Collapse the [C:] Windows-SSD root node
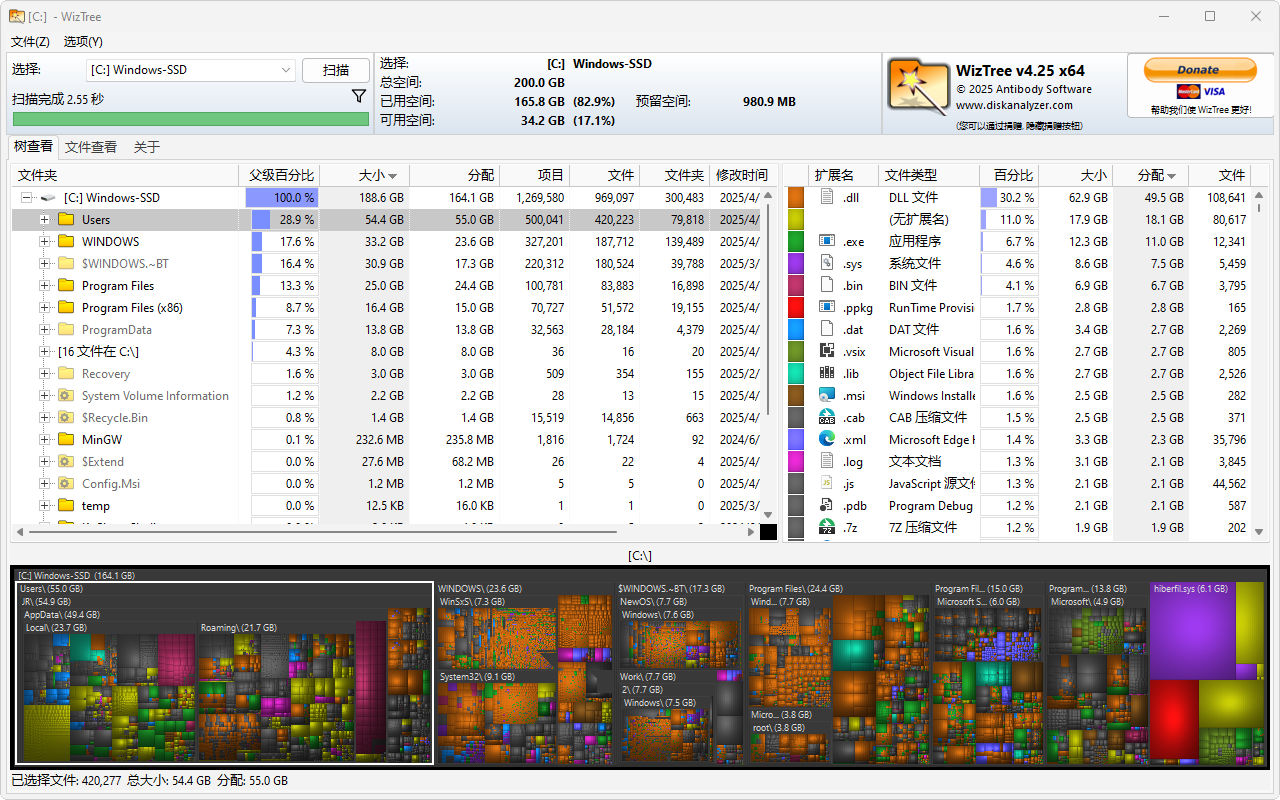Image resolution: width=1280 pixels, height=800 pixels. coord(26,197)
